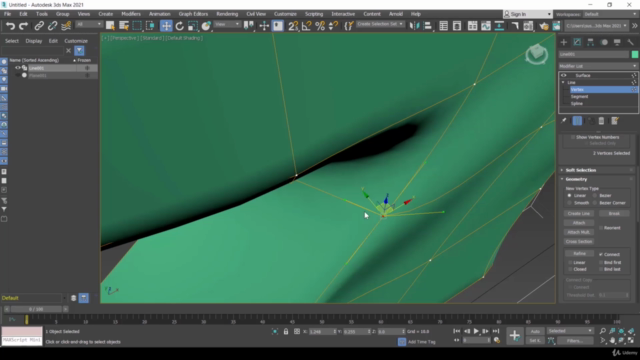
Task: Open Select by Name dialog icon
Action: [124, 26]
